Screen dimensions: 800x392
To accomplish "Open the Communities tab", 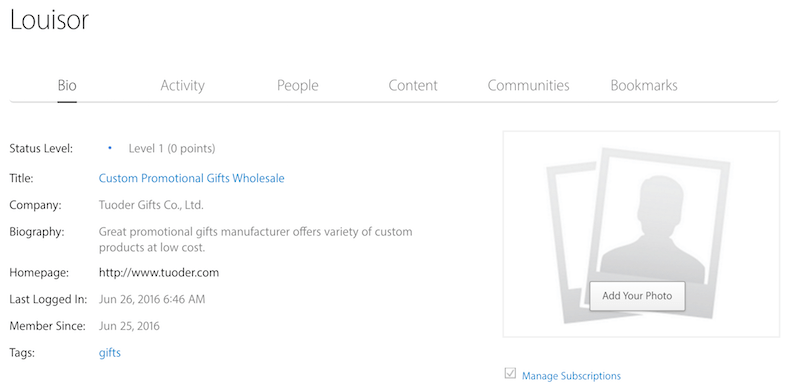I will [x=528, y=85].
